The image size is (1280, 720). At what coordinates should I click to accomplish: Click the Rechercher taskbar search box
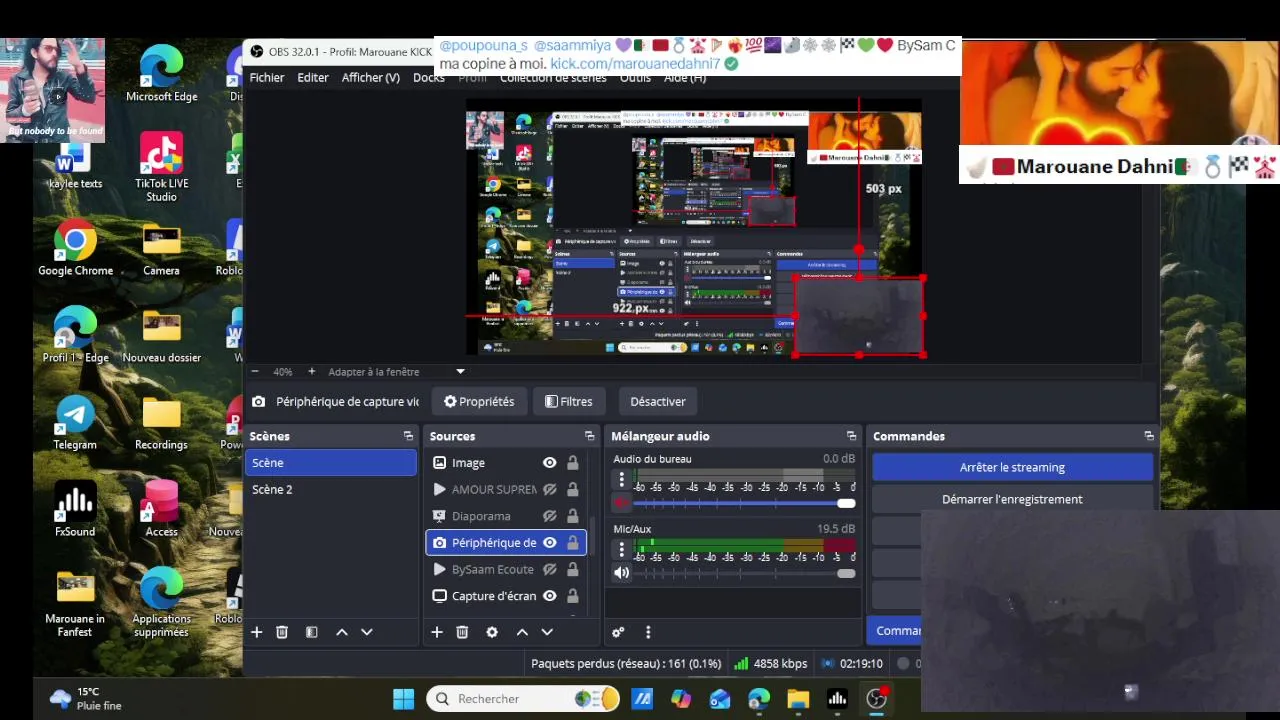(523, 699)
